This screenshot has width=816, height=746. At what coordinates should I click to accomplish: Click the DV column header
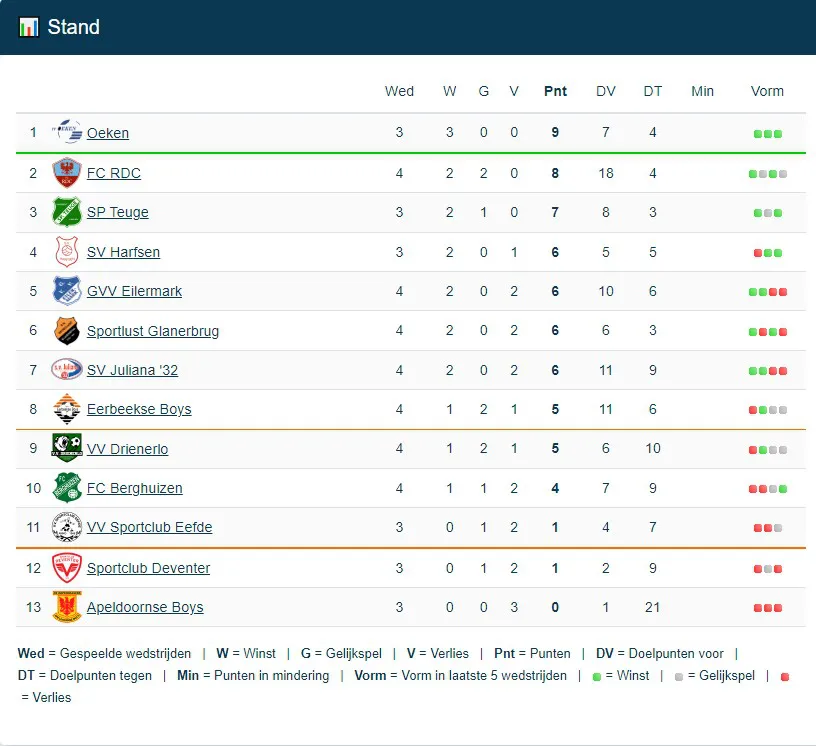point(606,91)
